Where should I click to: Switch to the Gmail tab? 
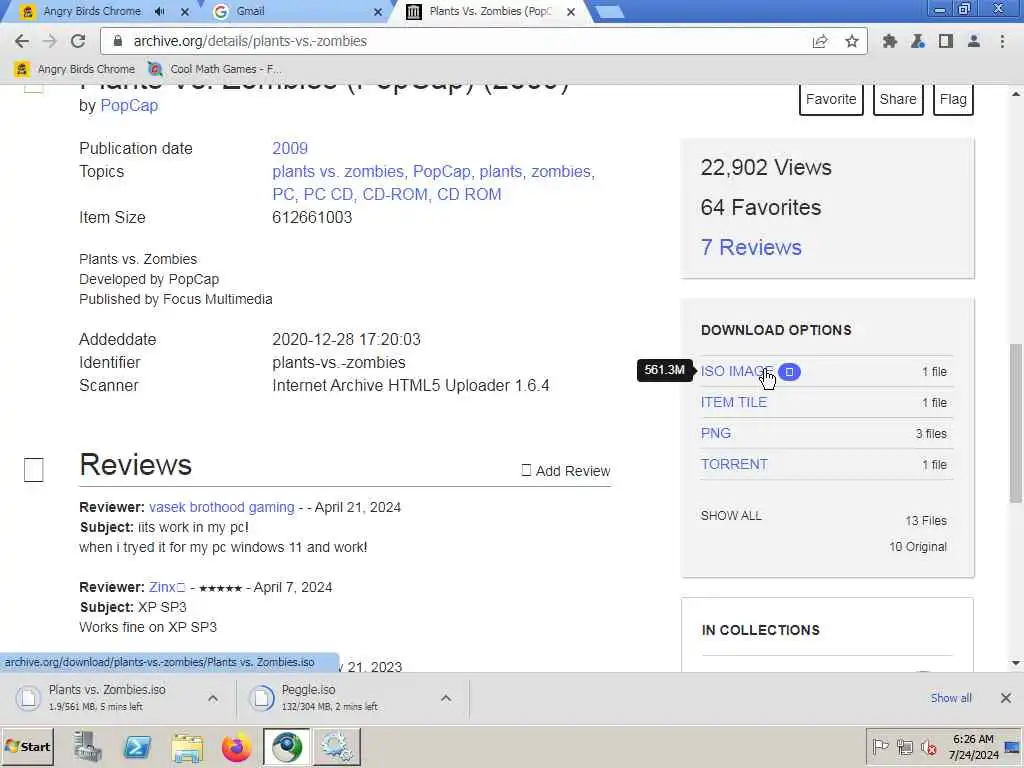click(x=250, y=11)
